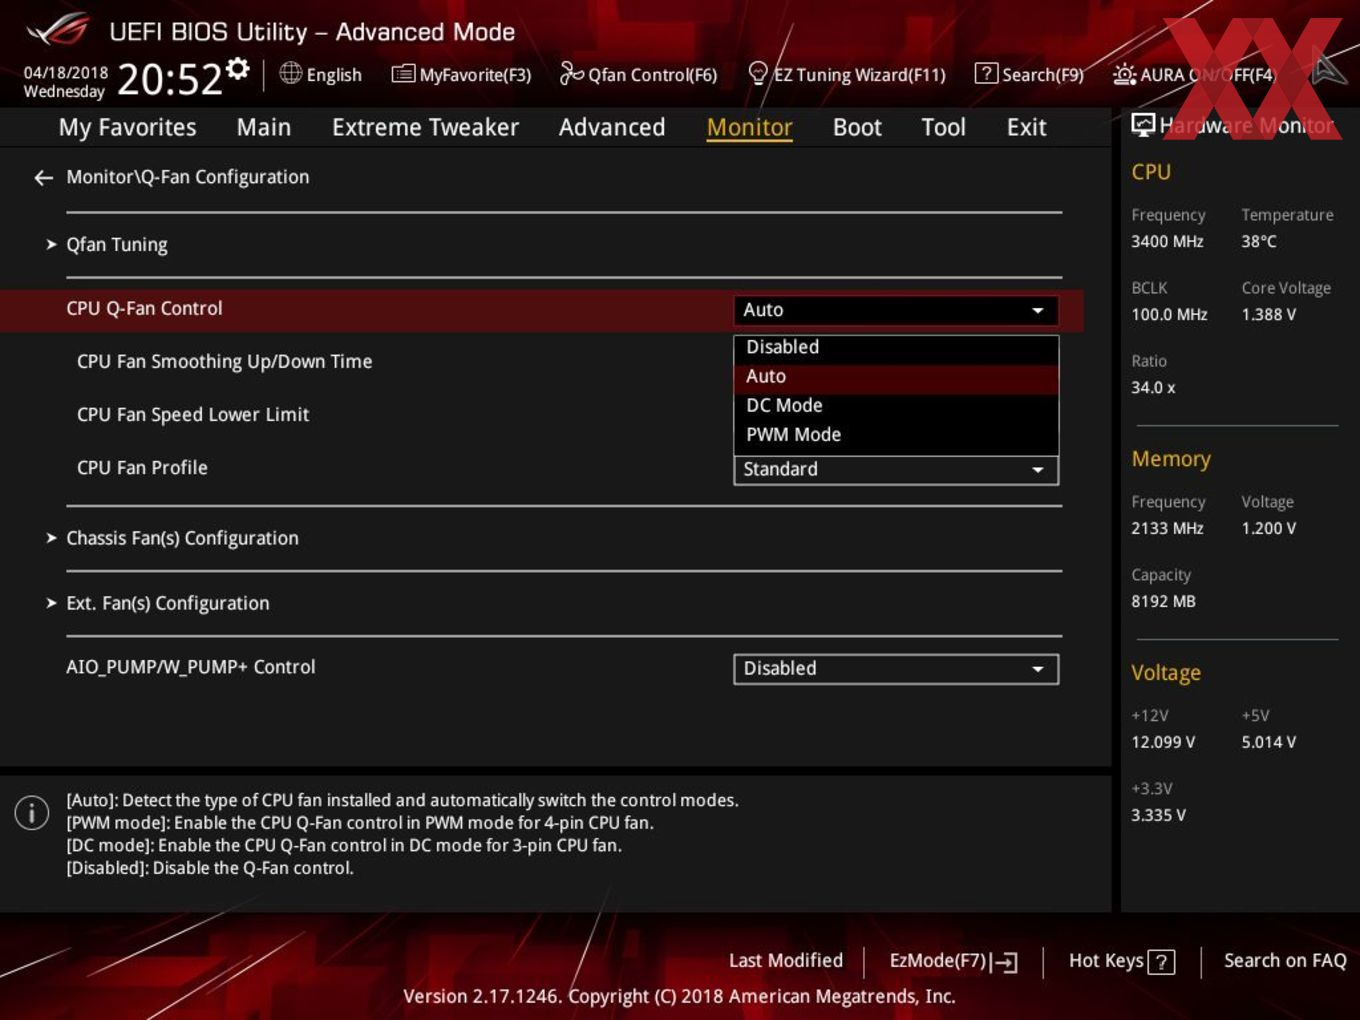
Task: Click the 04/18/2018 date text
Action: [66, 72]
